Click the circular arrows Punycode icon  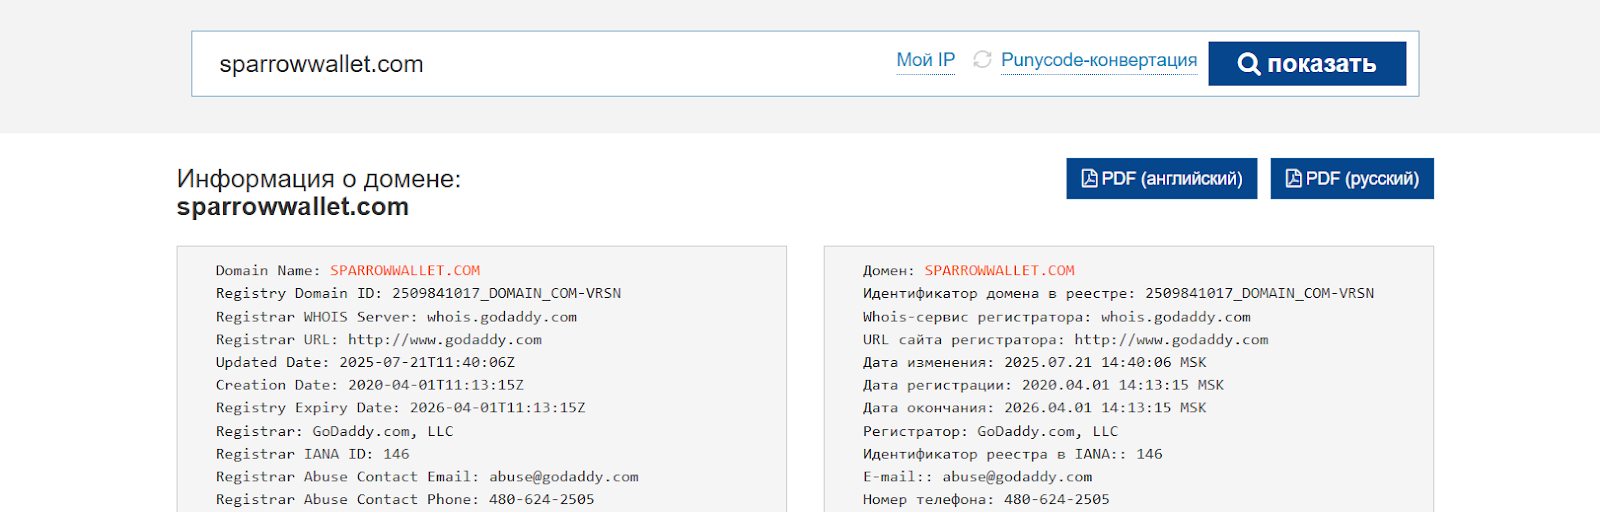tap(982, 60)
